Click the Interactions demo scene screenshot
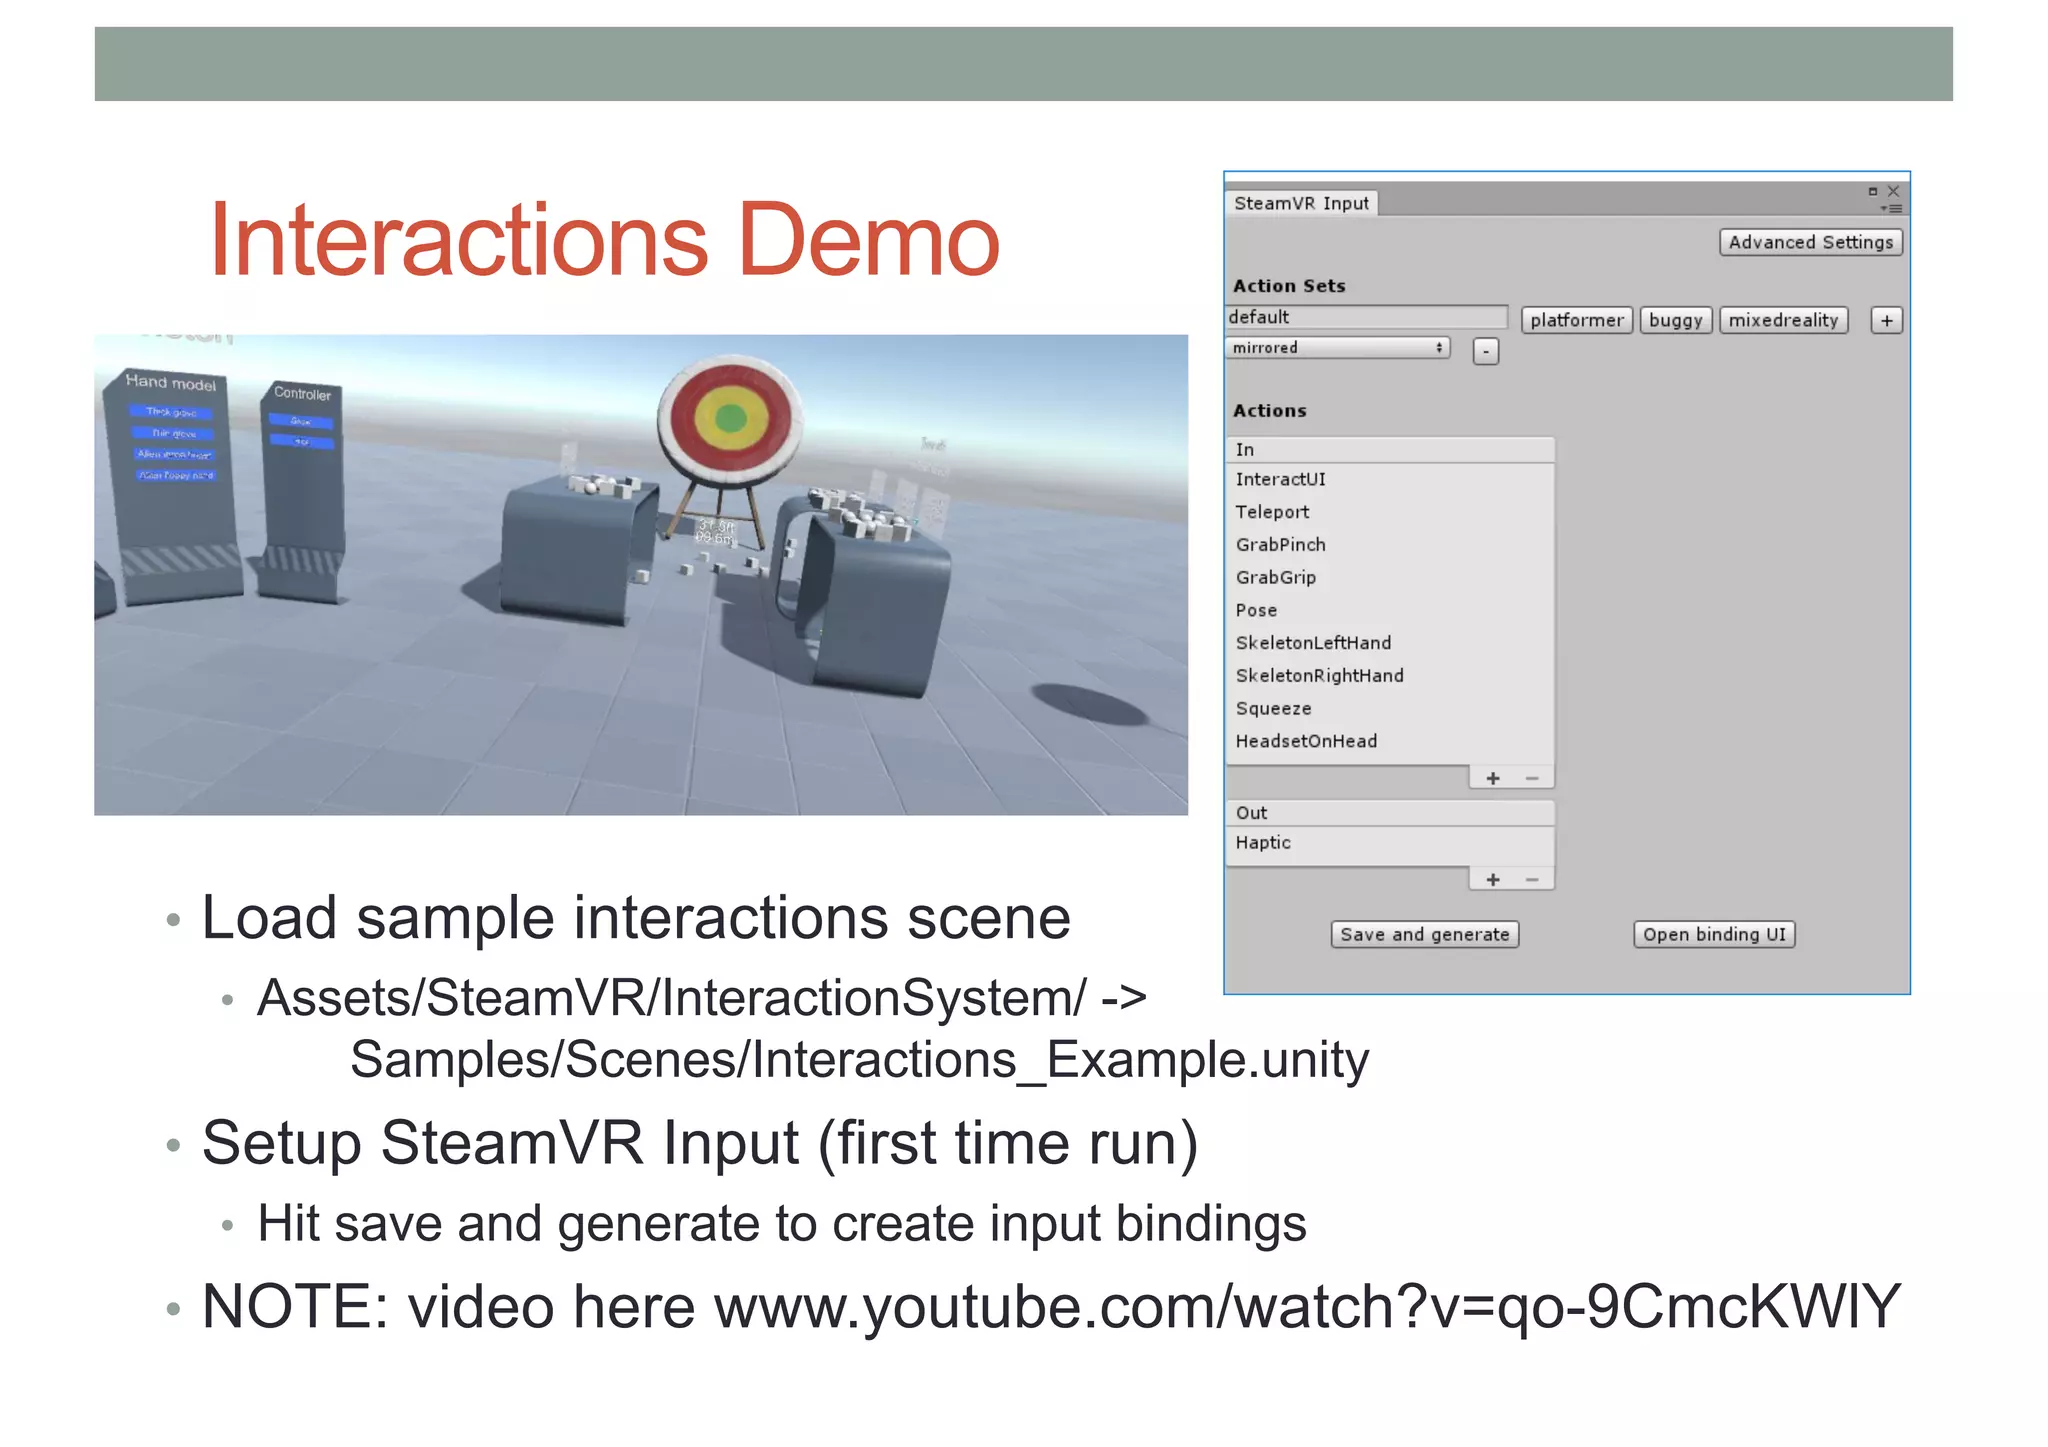Screen dimensions: 2048x1447 [641, 575]
